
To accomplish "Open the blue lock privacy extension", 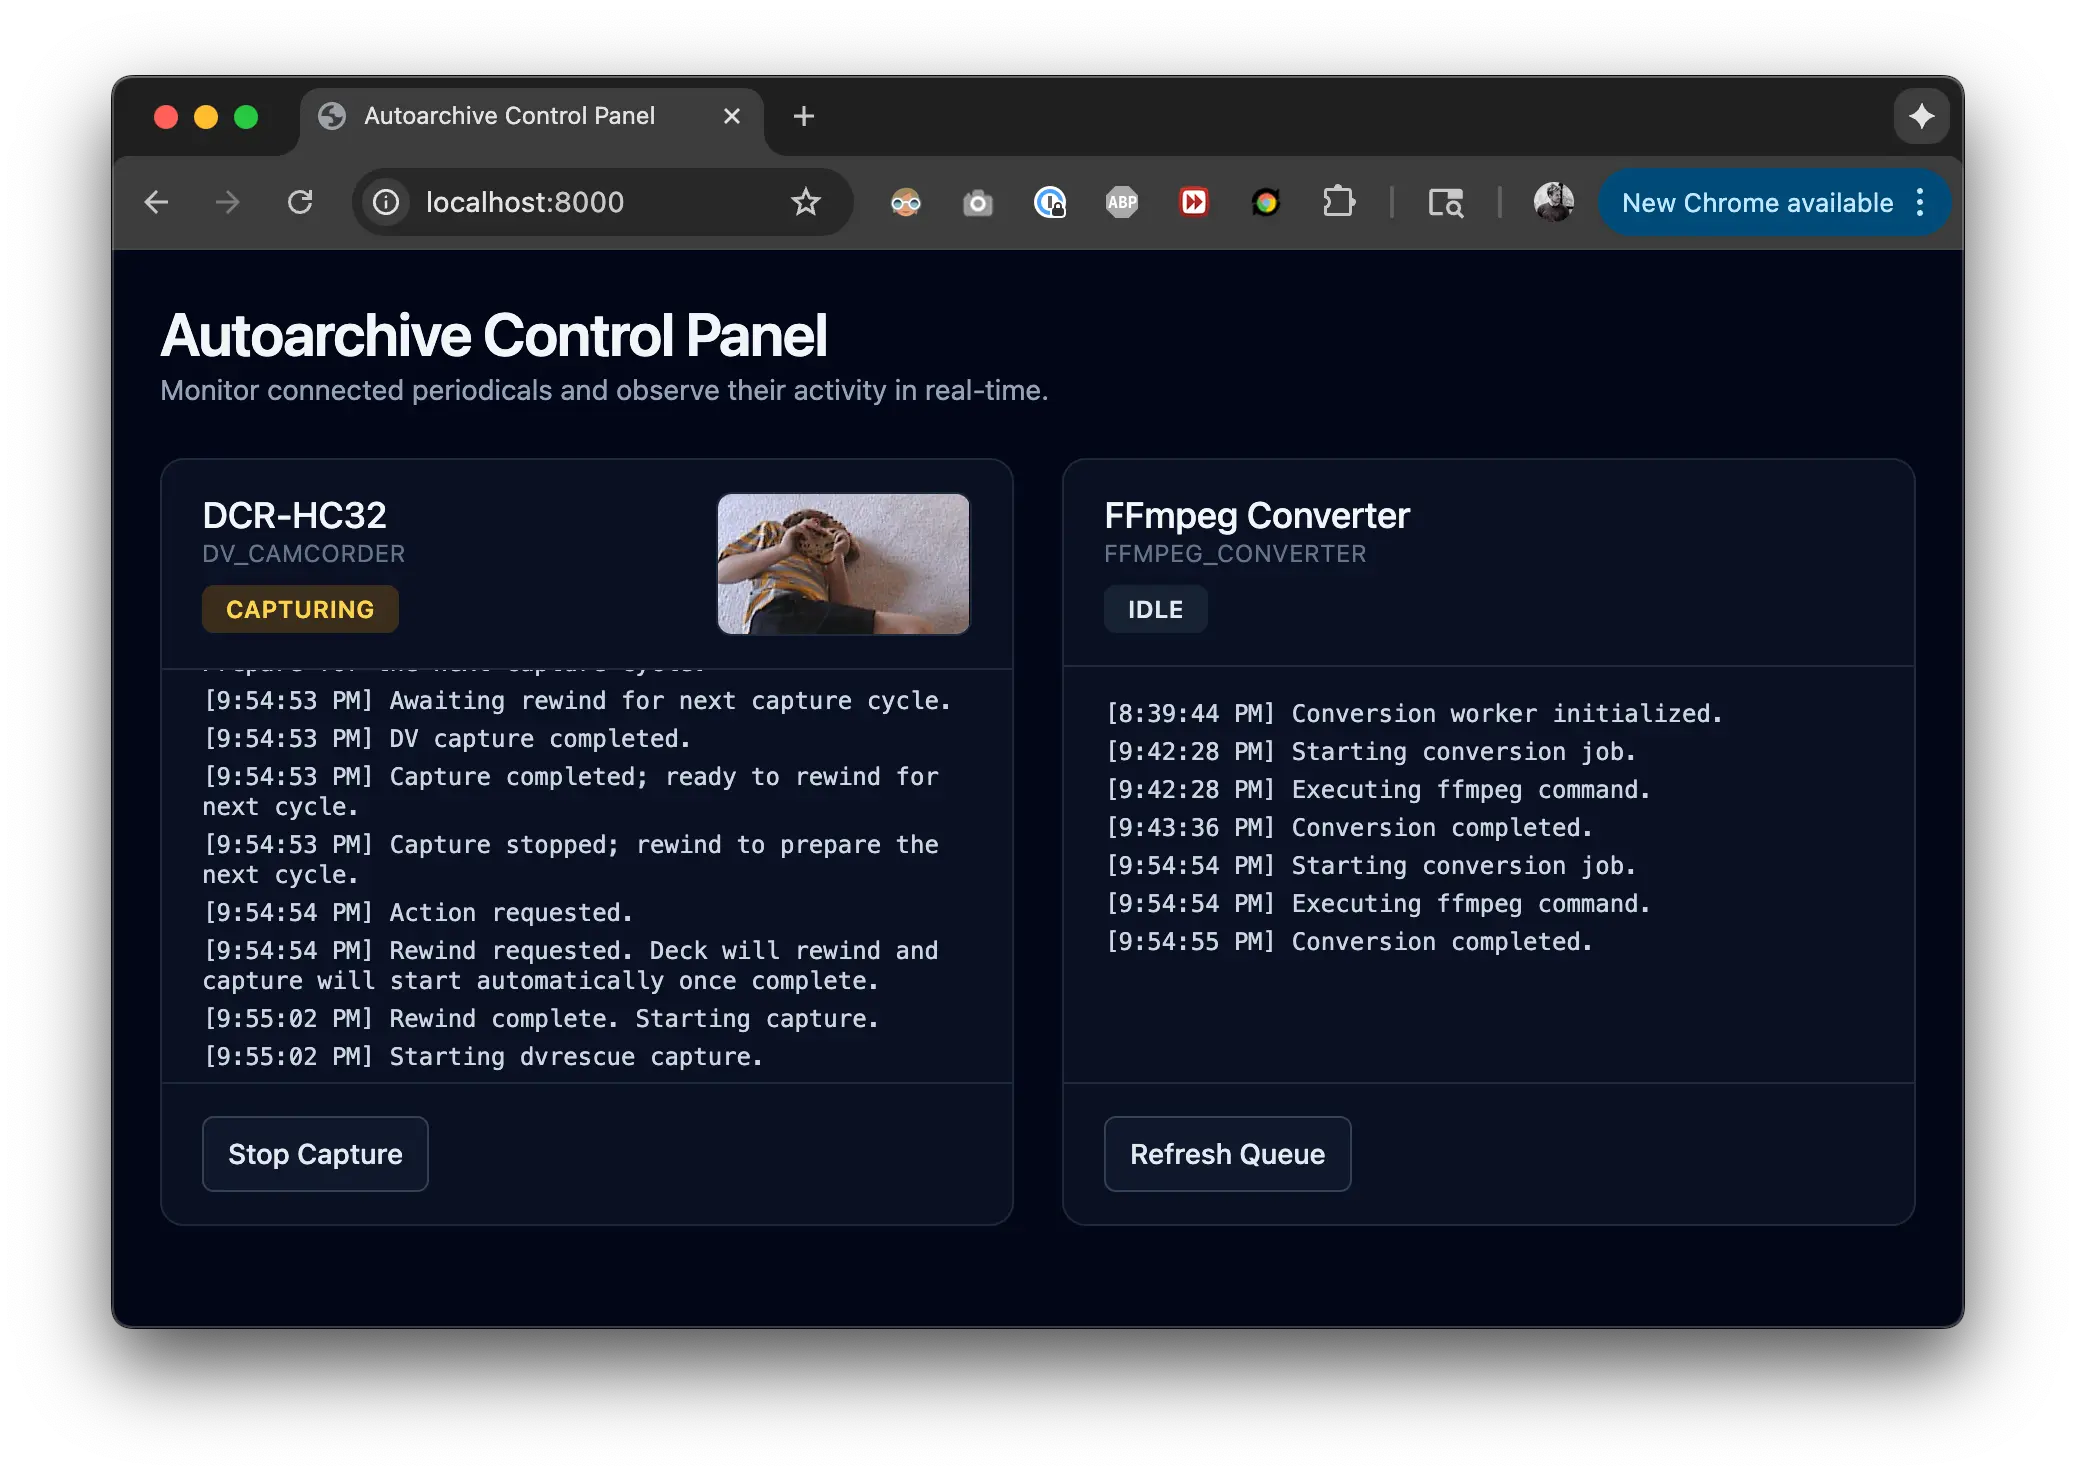I will click(1049, 202).
